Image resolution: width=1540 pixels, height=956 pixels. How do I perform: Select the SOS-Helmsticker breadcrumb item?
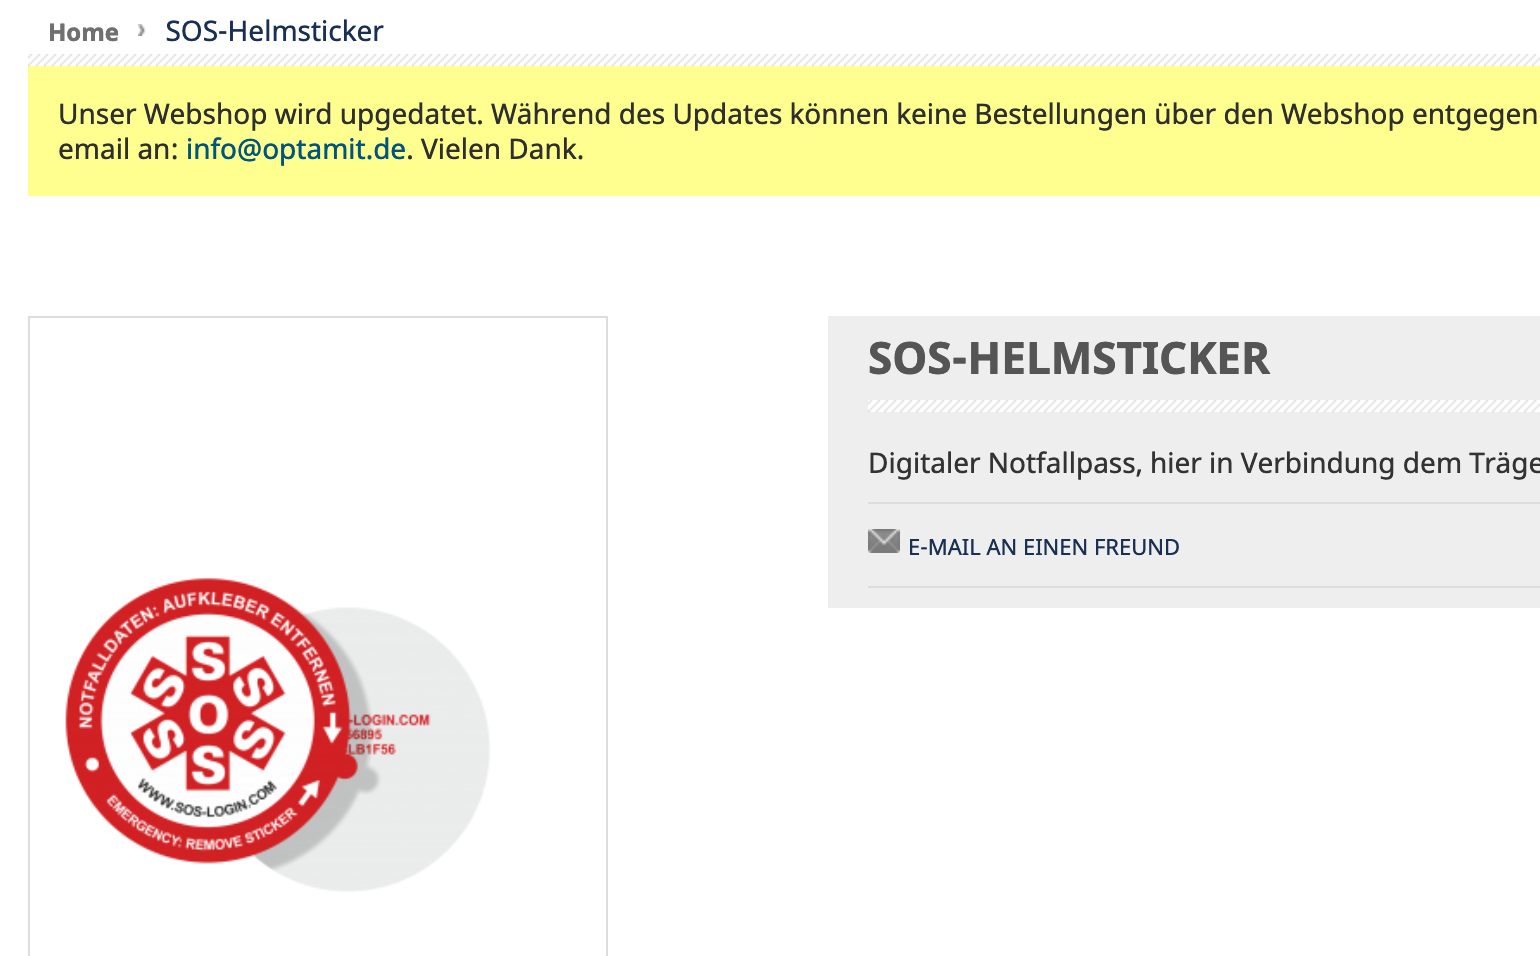click(274, 31)
